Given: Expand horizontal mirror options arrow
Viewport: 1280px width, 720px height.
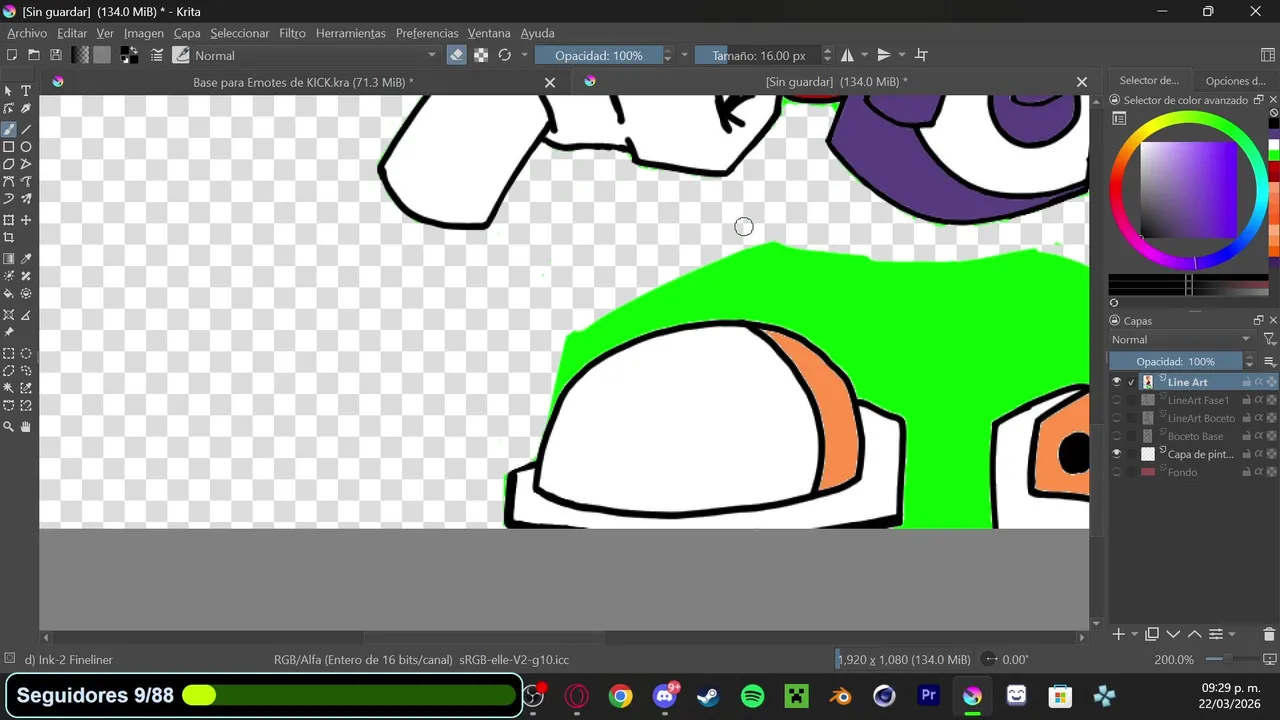Looking at the screenshot, I should tap(864, 55).
